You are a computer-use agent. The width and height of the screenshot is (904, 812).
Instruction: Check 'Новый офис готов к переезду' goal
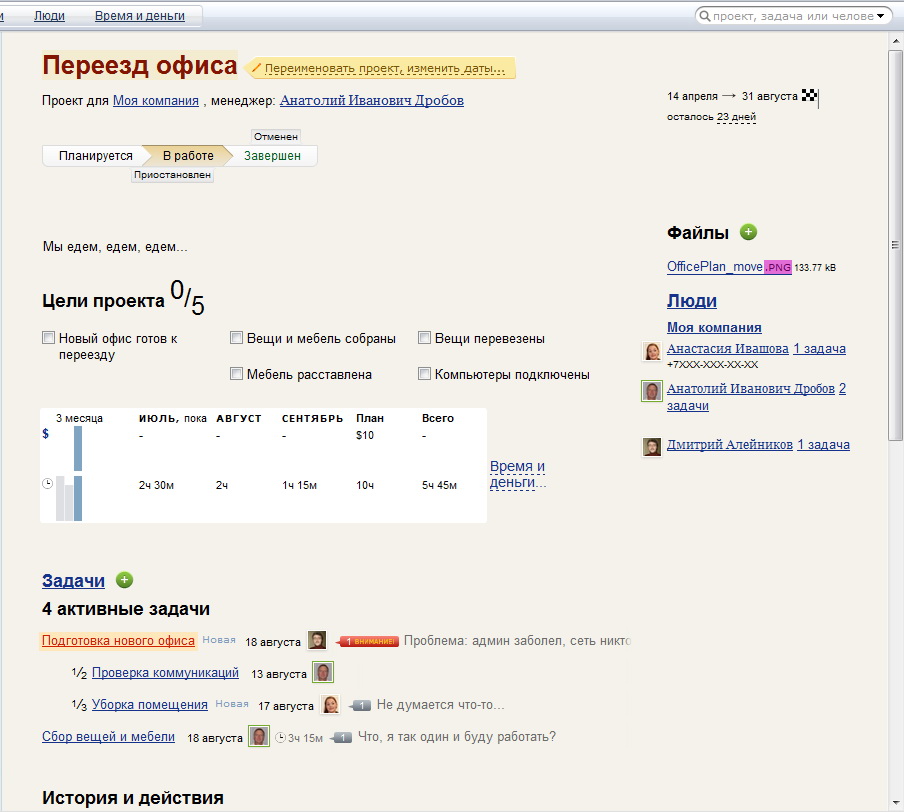49,338
